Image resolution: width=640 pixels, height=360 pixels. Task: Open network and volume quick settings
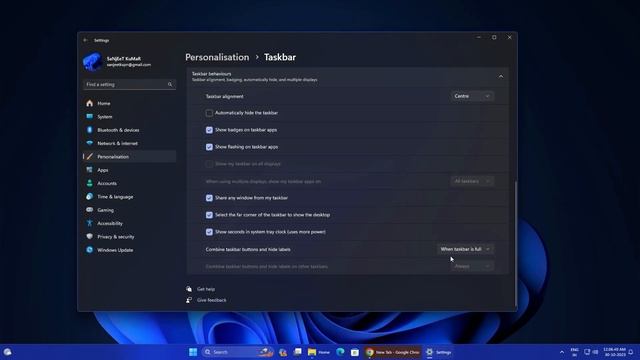coord(591,352)
